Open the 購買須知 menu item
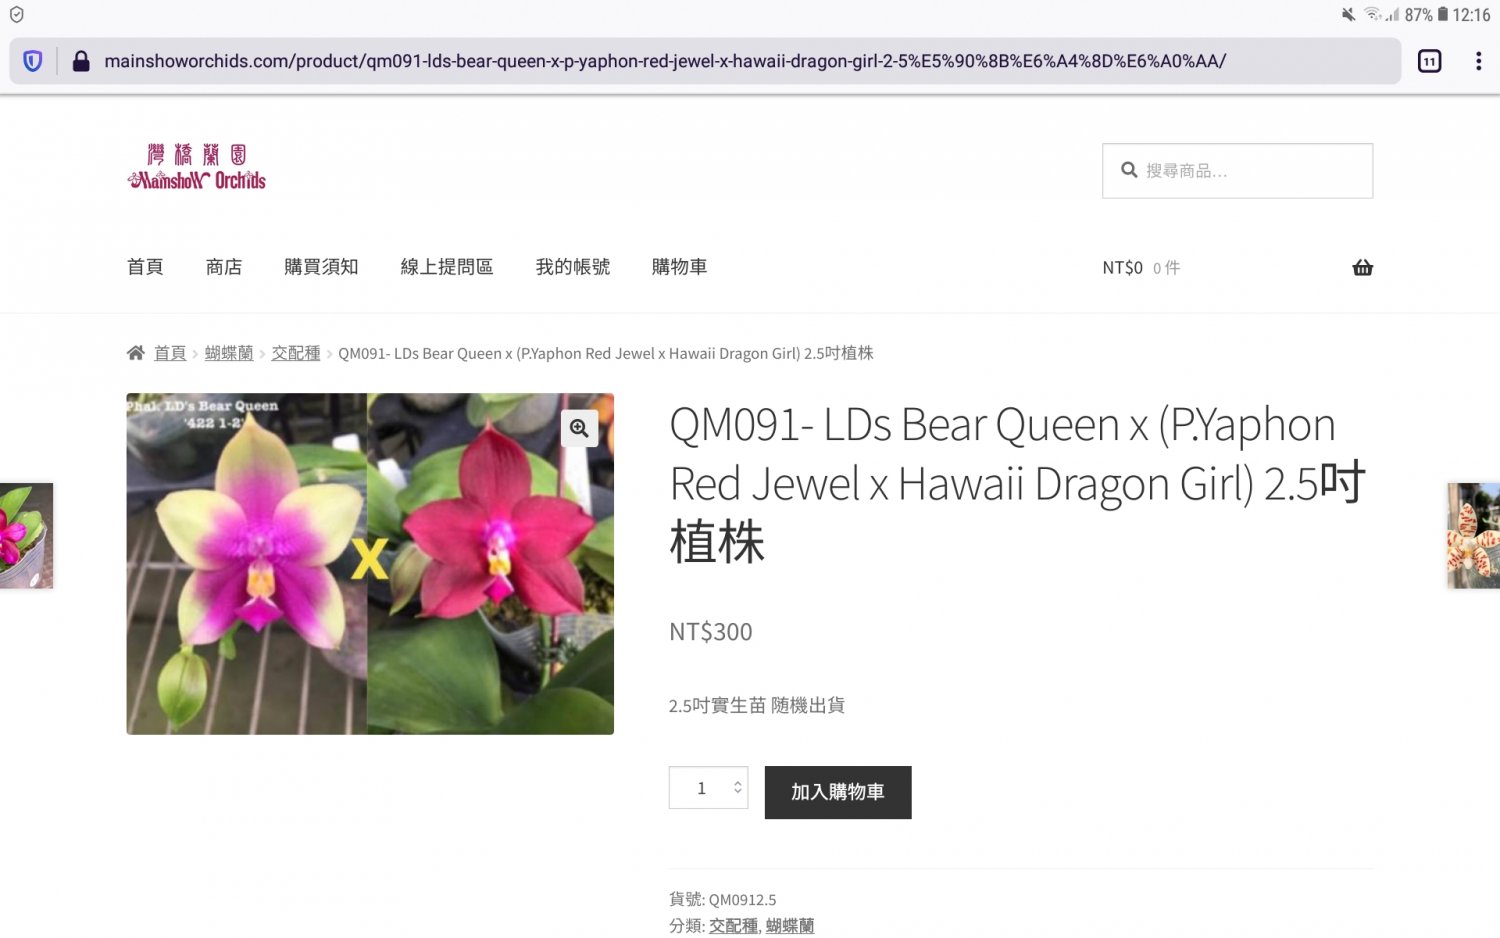Screen dimensions: 1500x938 tap(321, 267)
